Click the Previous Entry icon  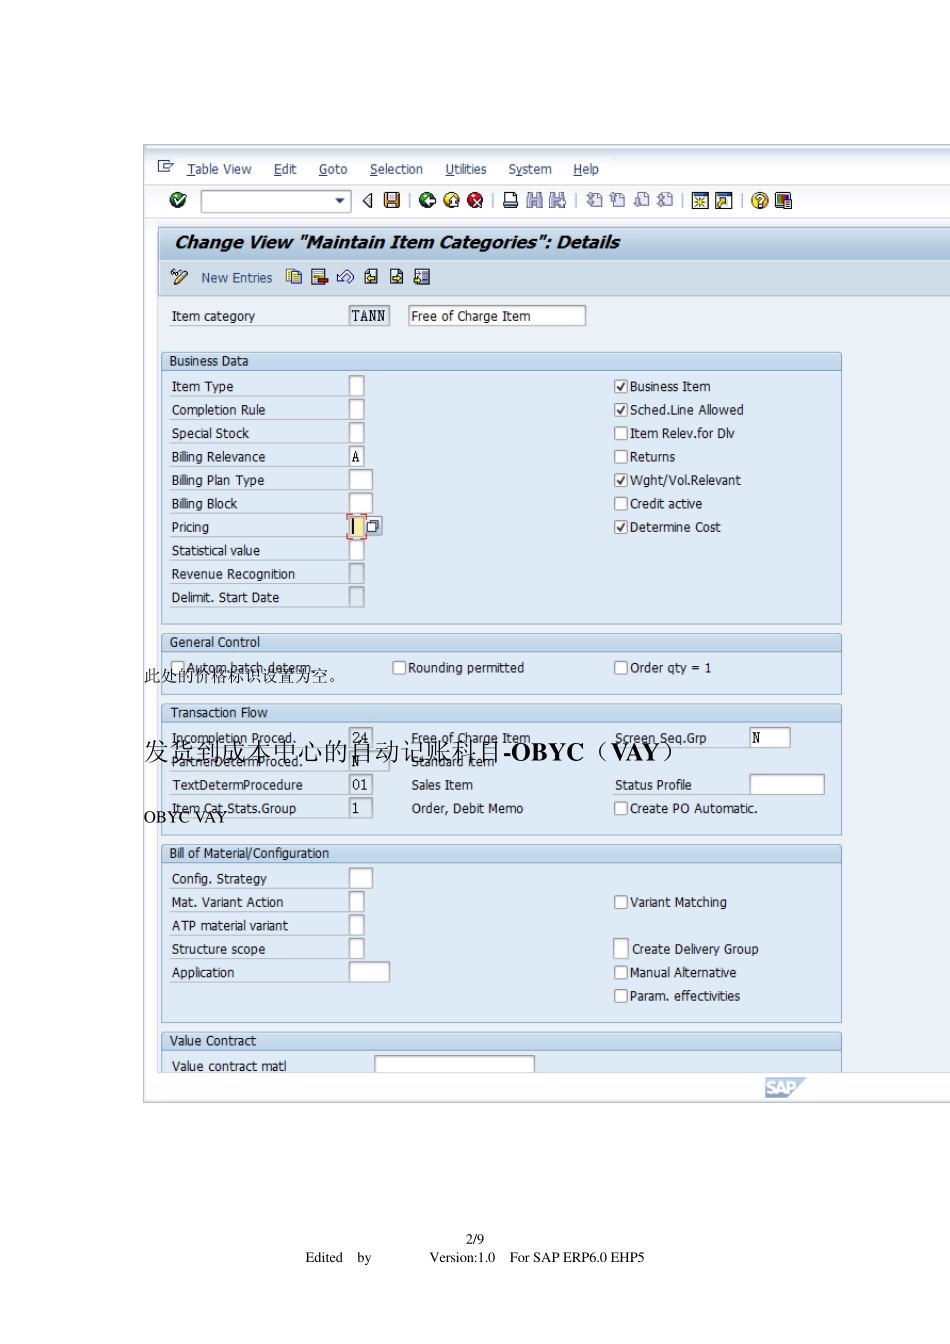[371, 277]
